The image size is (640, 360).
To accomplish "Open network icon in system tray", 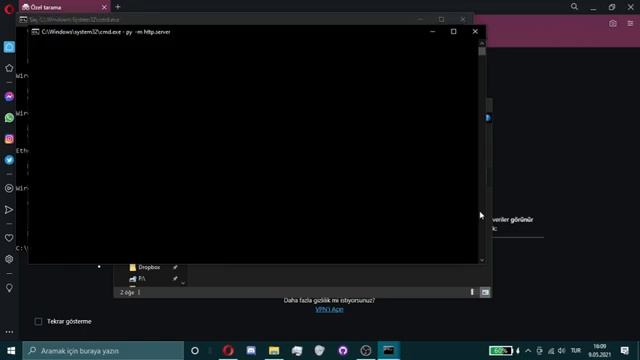I will click(551, 351).
